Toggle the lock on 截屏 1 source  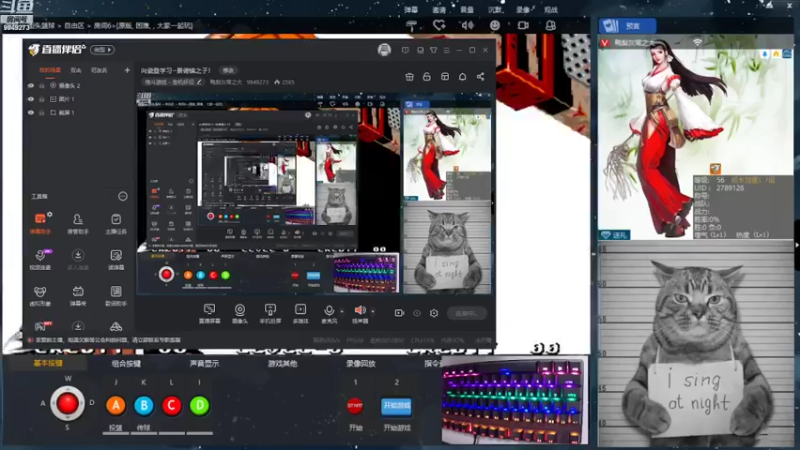42,112
